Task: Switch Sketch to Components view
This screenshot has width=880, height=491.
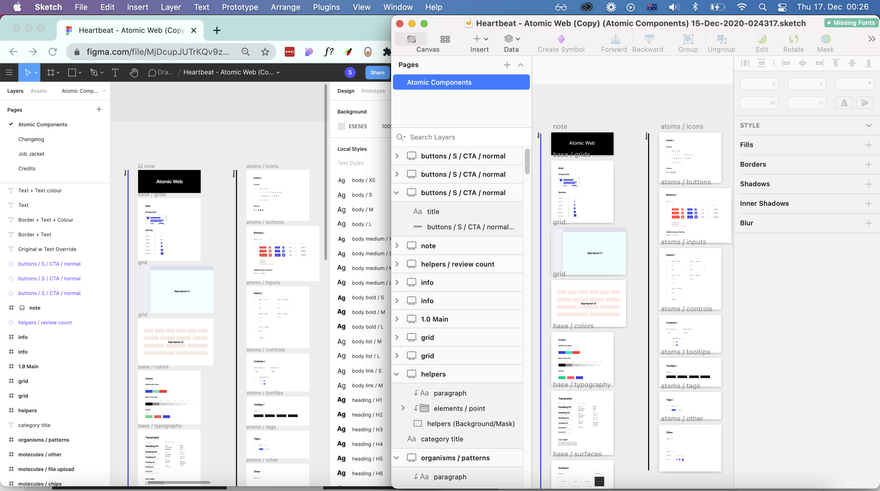Action: (x=445, y=39)
